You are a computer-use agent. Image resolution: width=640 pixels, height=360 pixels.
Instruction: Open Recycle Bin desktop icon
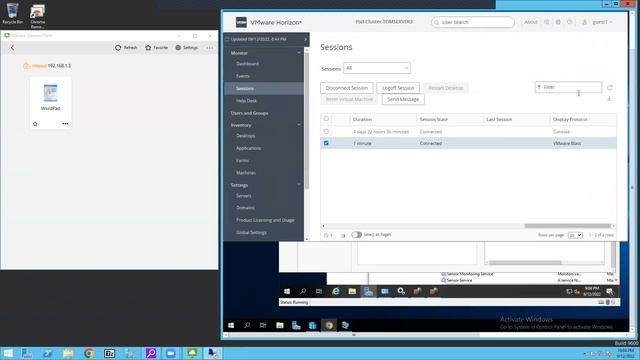[12, 13]
